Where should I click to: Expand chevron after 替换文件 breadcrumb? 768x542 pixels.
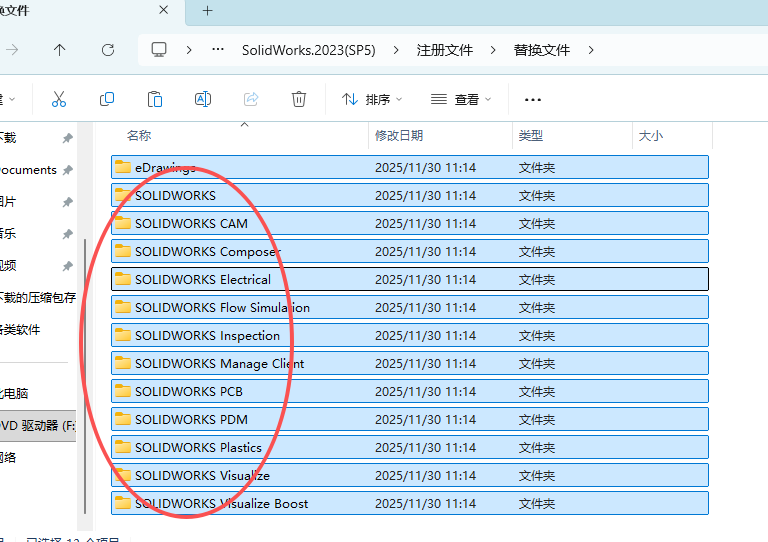click(x=591, y=50)
